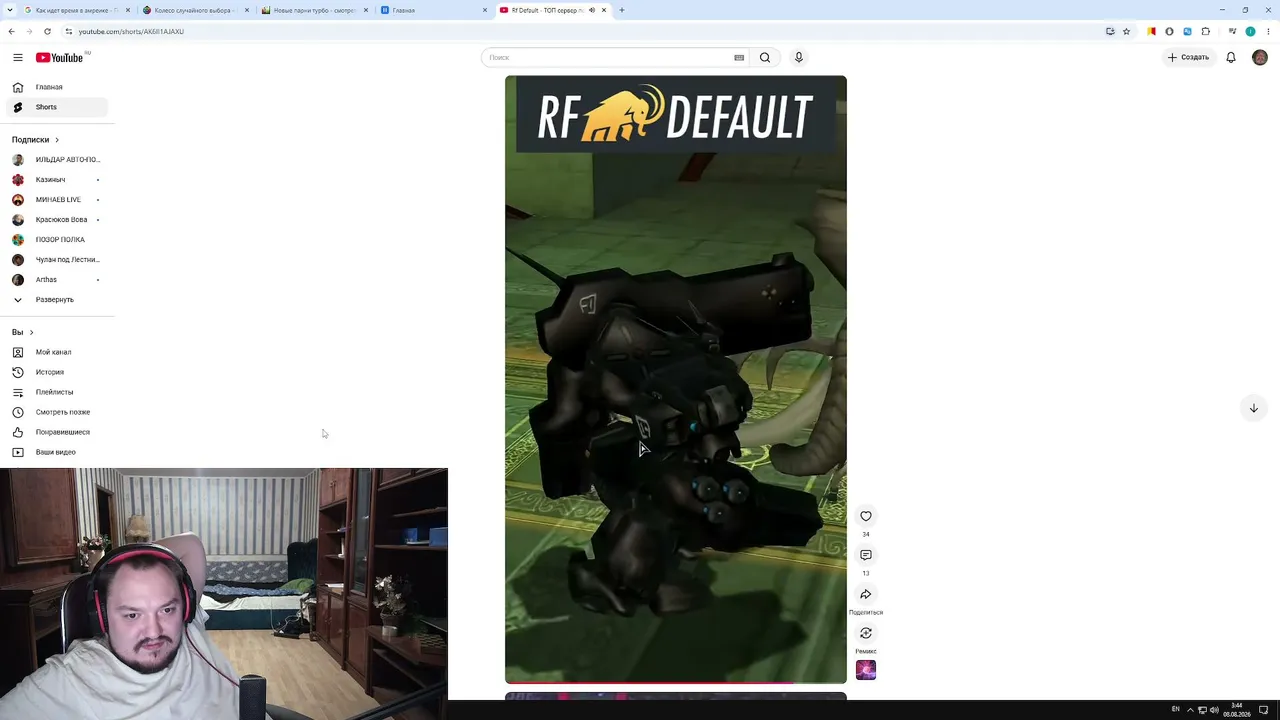
Task: Go to the next Short with down arrow
Action: click(1253, 408)
